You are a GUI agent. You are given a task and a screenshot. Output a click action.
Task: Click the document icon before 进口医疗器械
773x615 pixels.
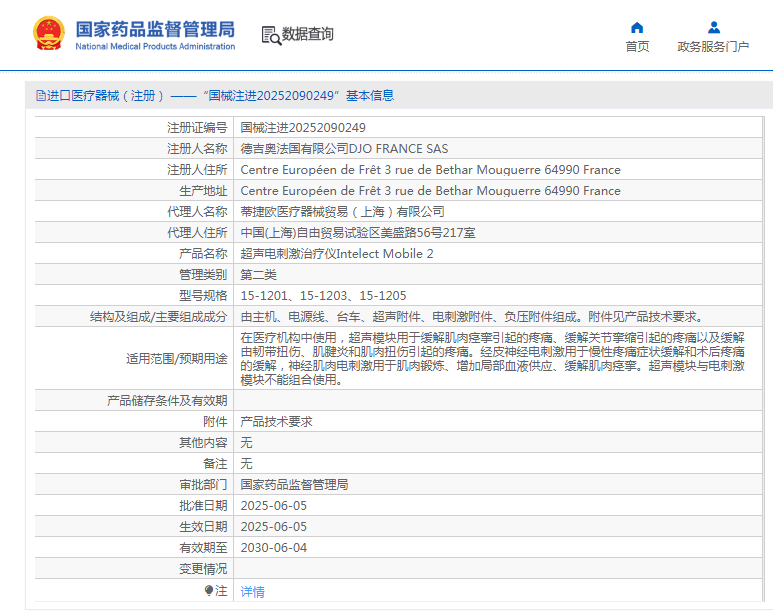(x=41, y=96)
